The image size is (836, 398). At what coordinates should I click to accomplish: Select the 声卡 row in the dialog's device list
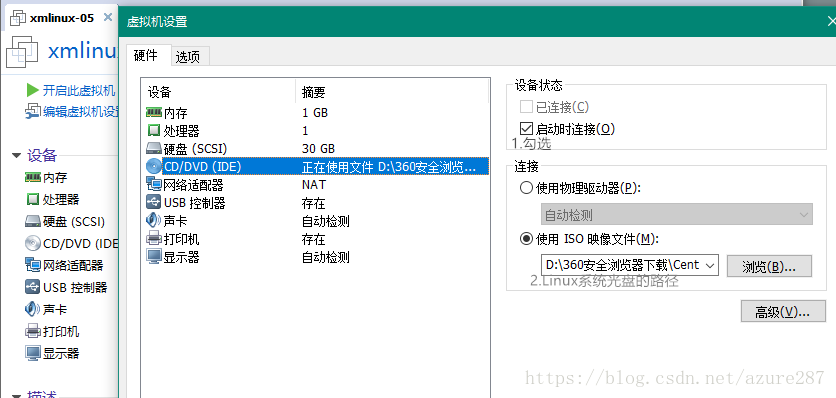pos(316,221)
